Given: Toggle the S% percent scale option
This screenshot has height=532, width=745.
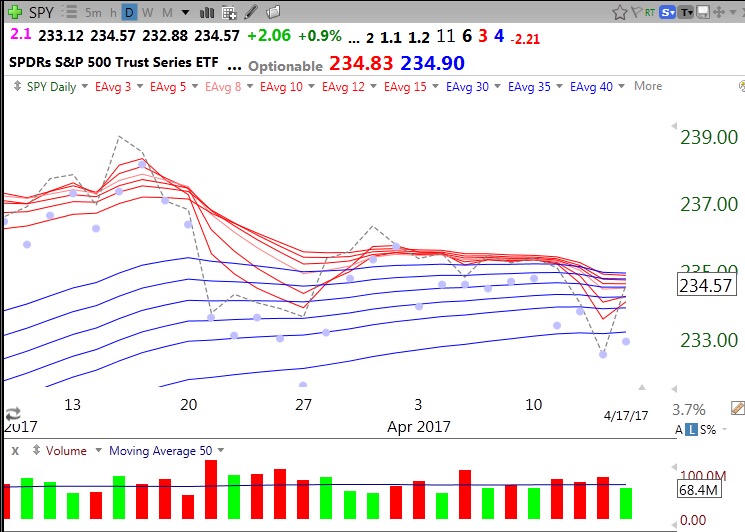Looking at the screenshot, I should pos(707,430).
